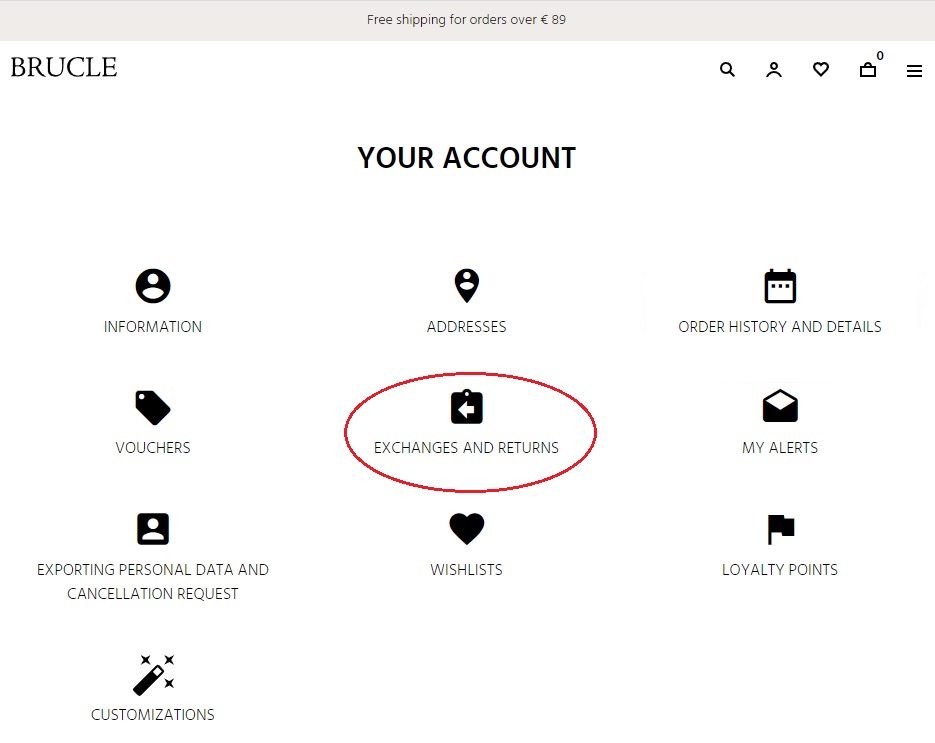The image size is (935, 743).
Task: Select the Addresses map pin icon
Action: click(466, 286)
